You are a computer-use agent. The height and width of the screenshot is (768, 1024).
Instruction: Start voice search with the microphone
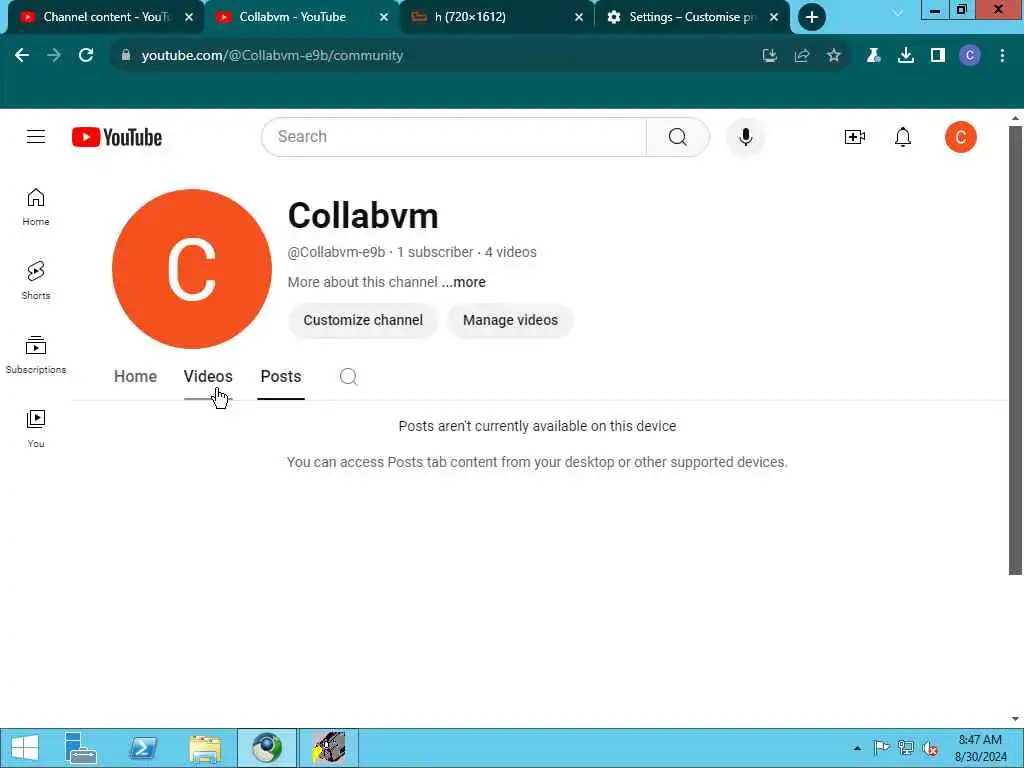click(x=745, y=136)
